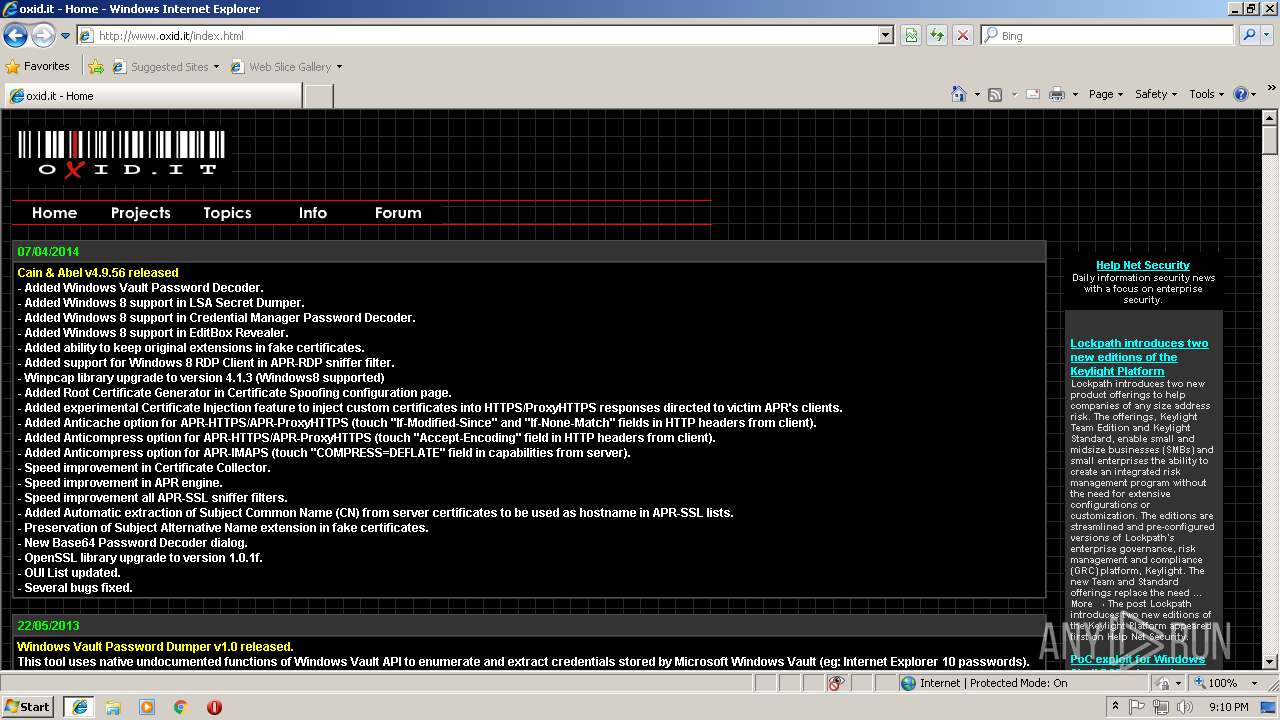Toggle Compatibility View icon

coord(911,36)
